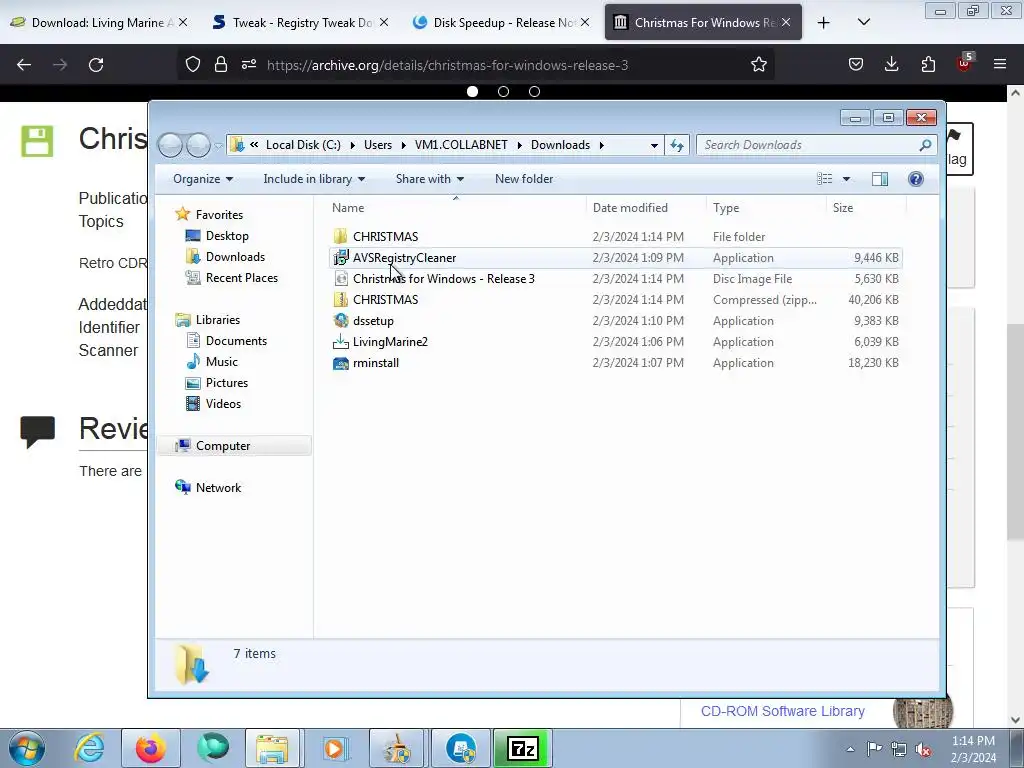Open the Organize menu
This screenshot has height=768, width=1024.
pyautogui.click(x=202, y=179)
